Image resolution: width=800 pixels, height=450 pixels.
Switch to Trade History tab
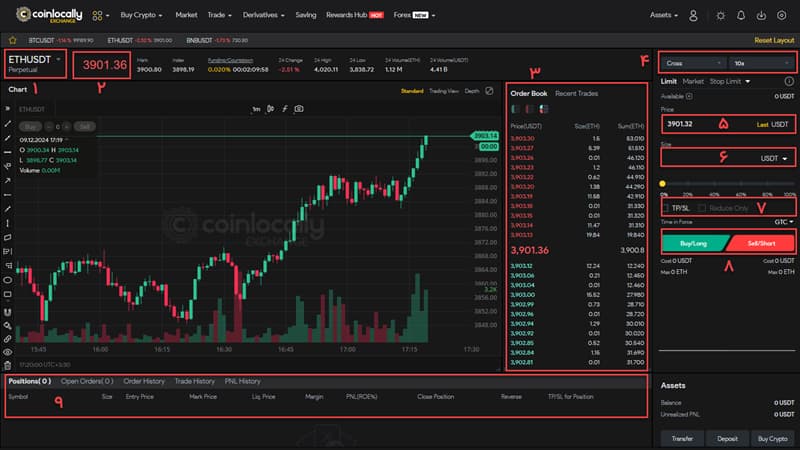click(x=194, y=381)
